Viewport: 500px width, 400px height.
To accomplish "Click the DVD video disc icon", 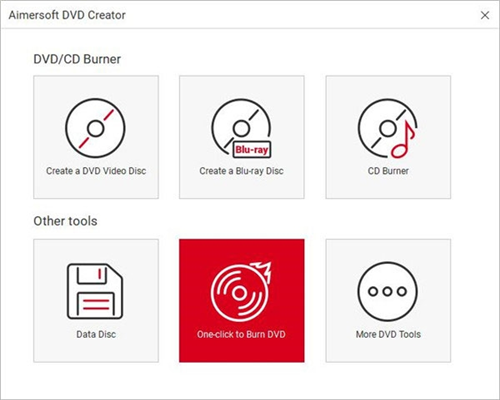I will tap(95, 128).
